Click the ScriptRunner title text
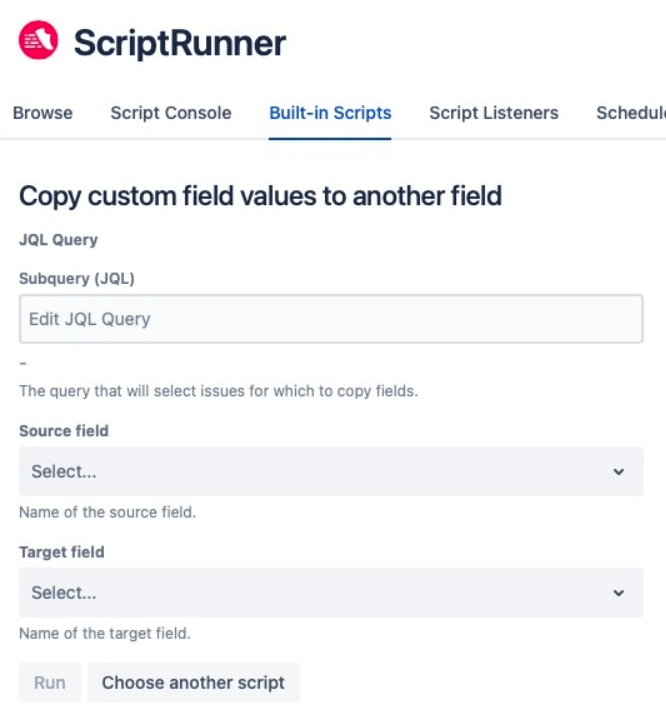666x718 pixels. tap(180, 44)
